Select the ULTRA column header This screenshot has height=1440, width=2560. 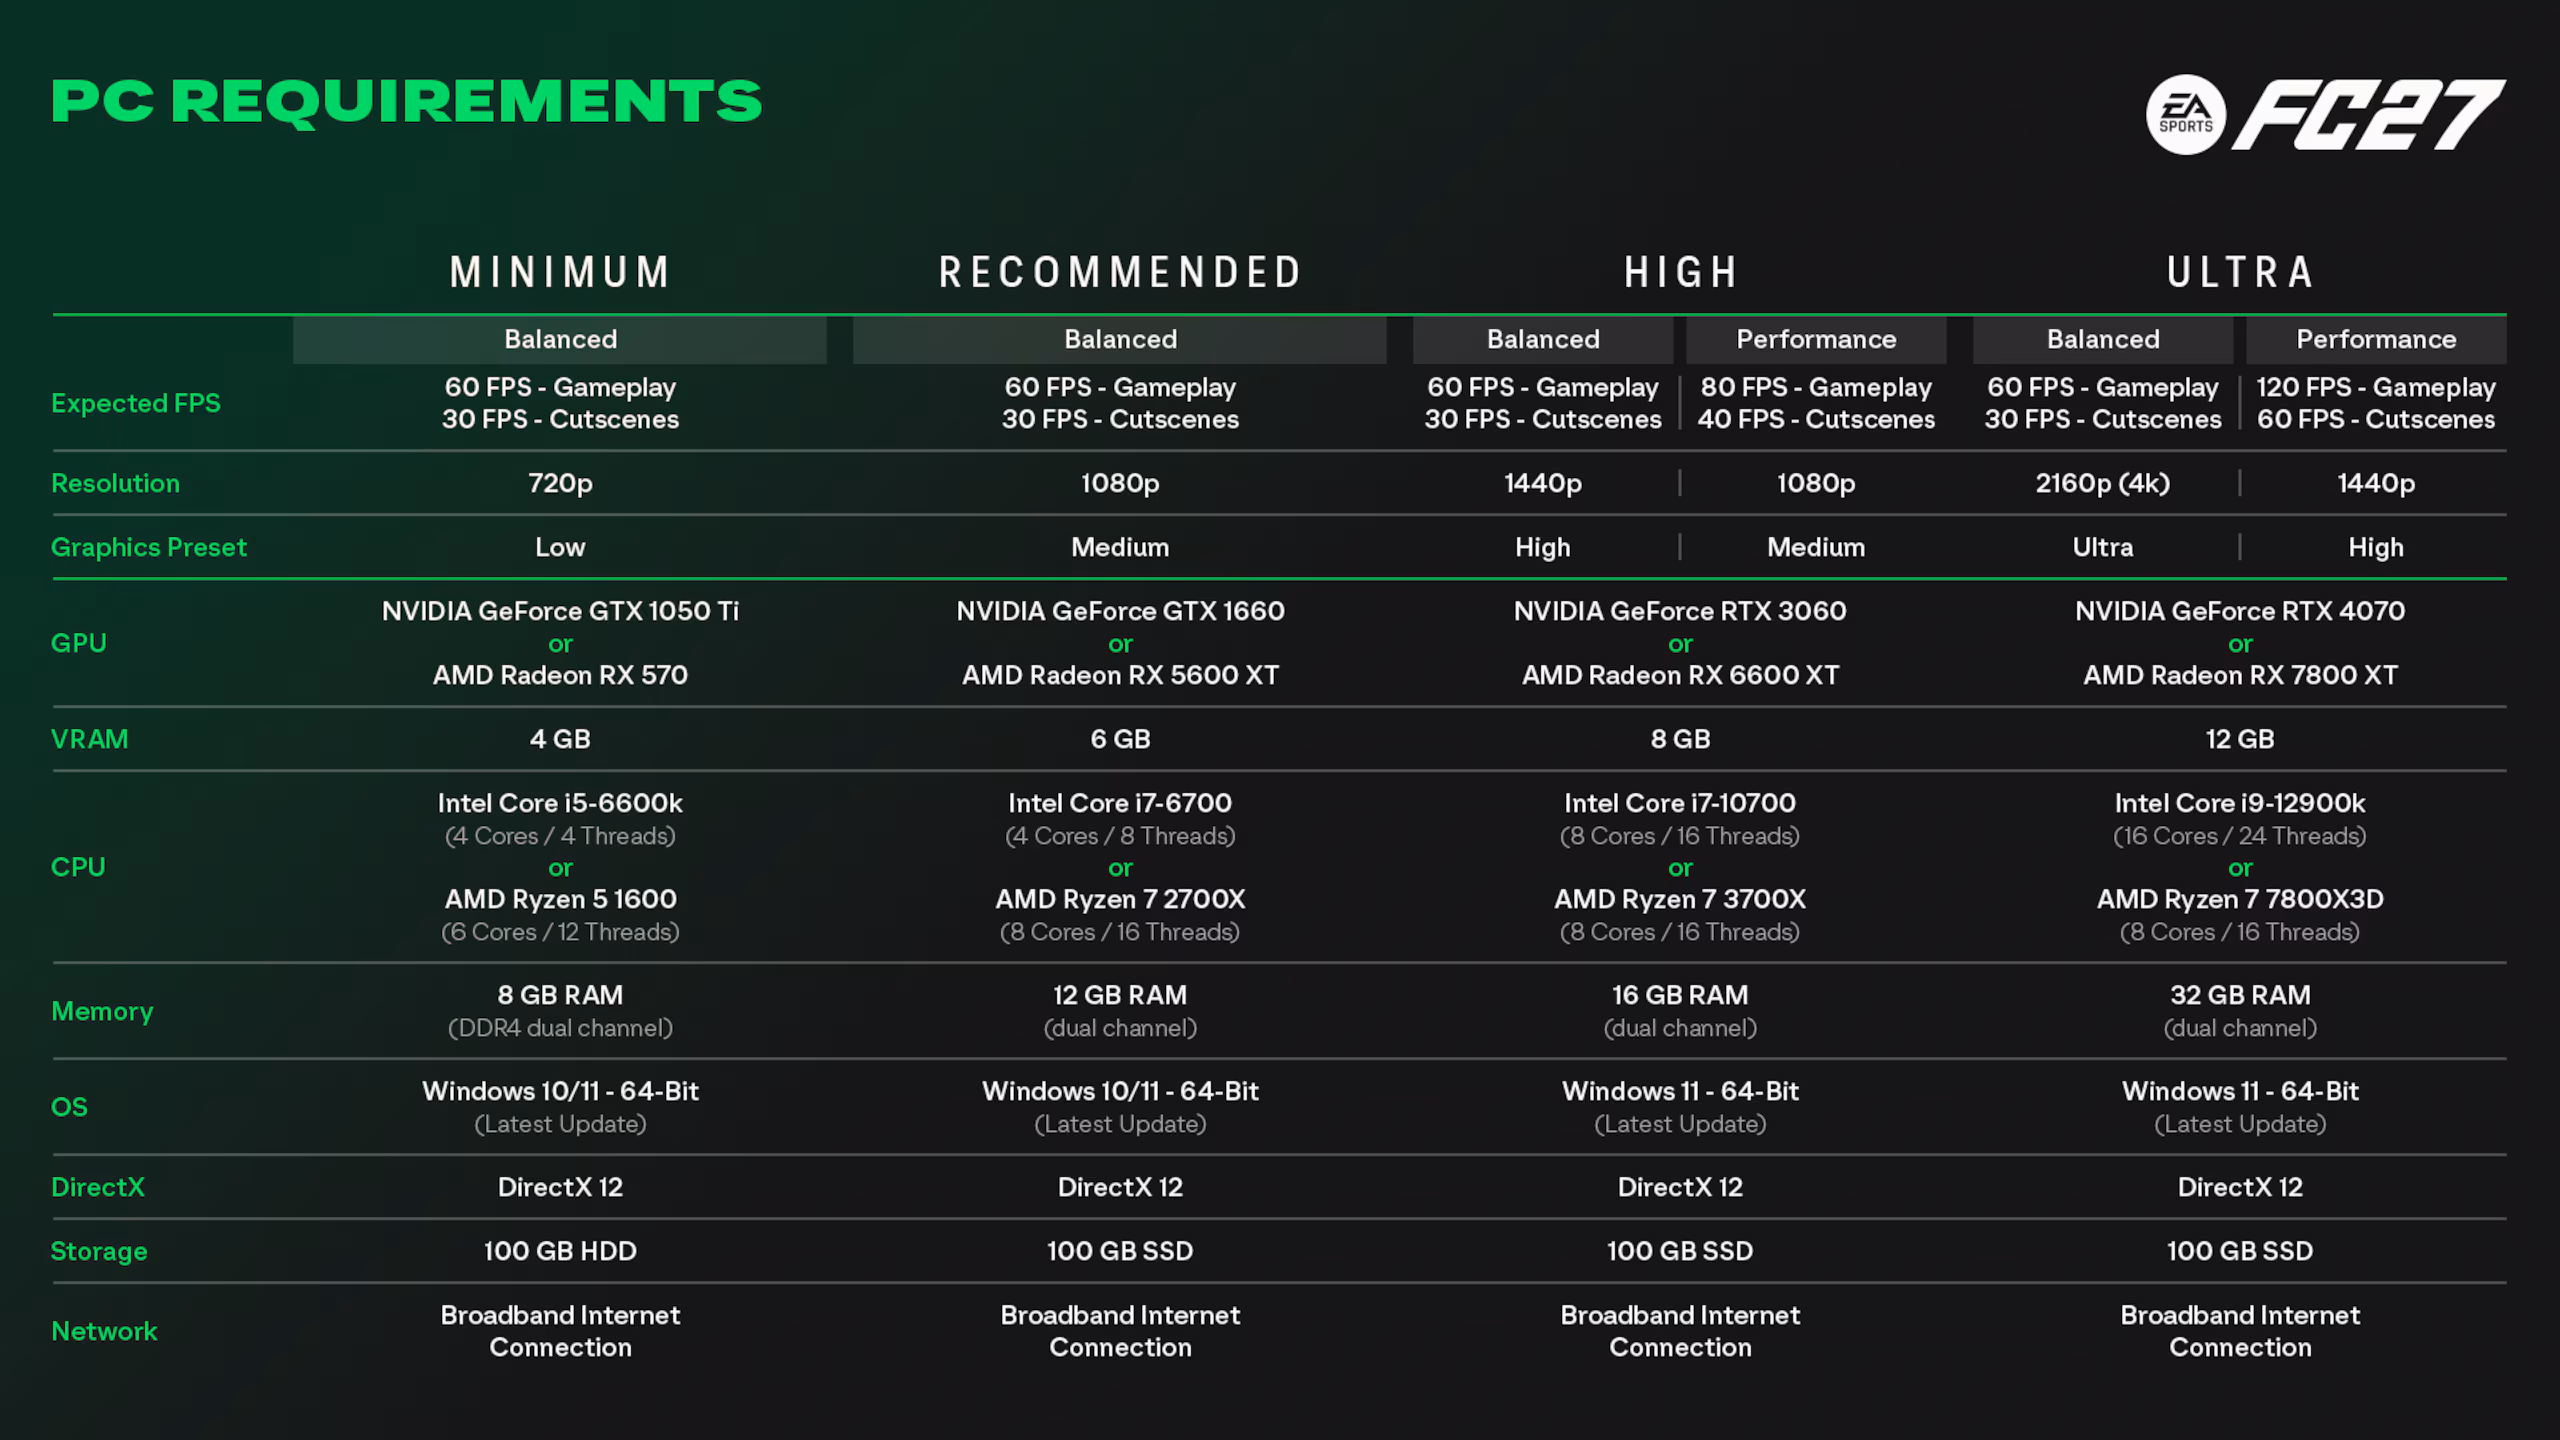pos(2240,272)
